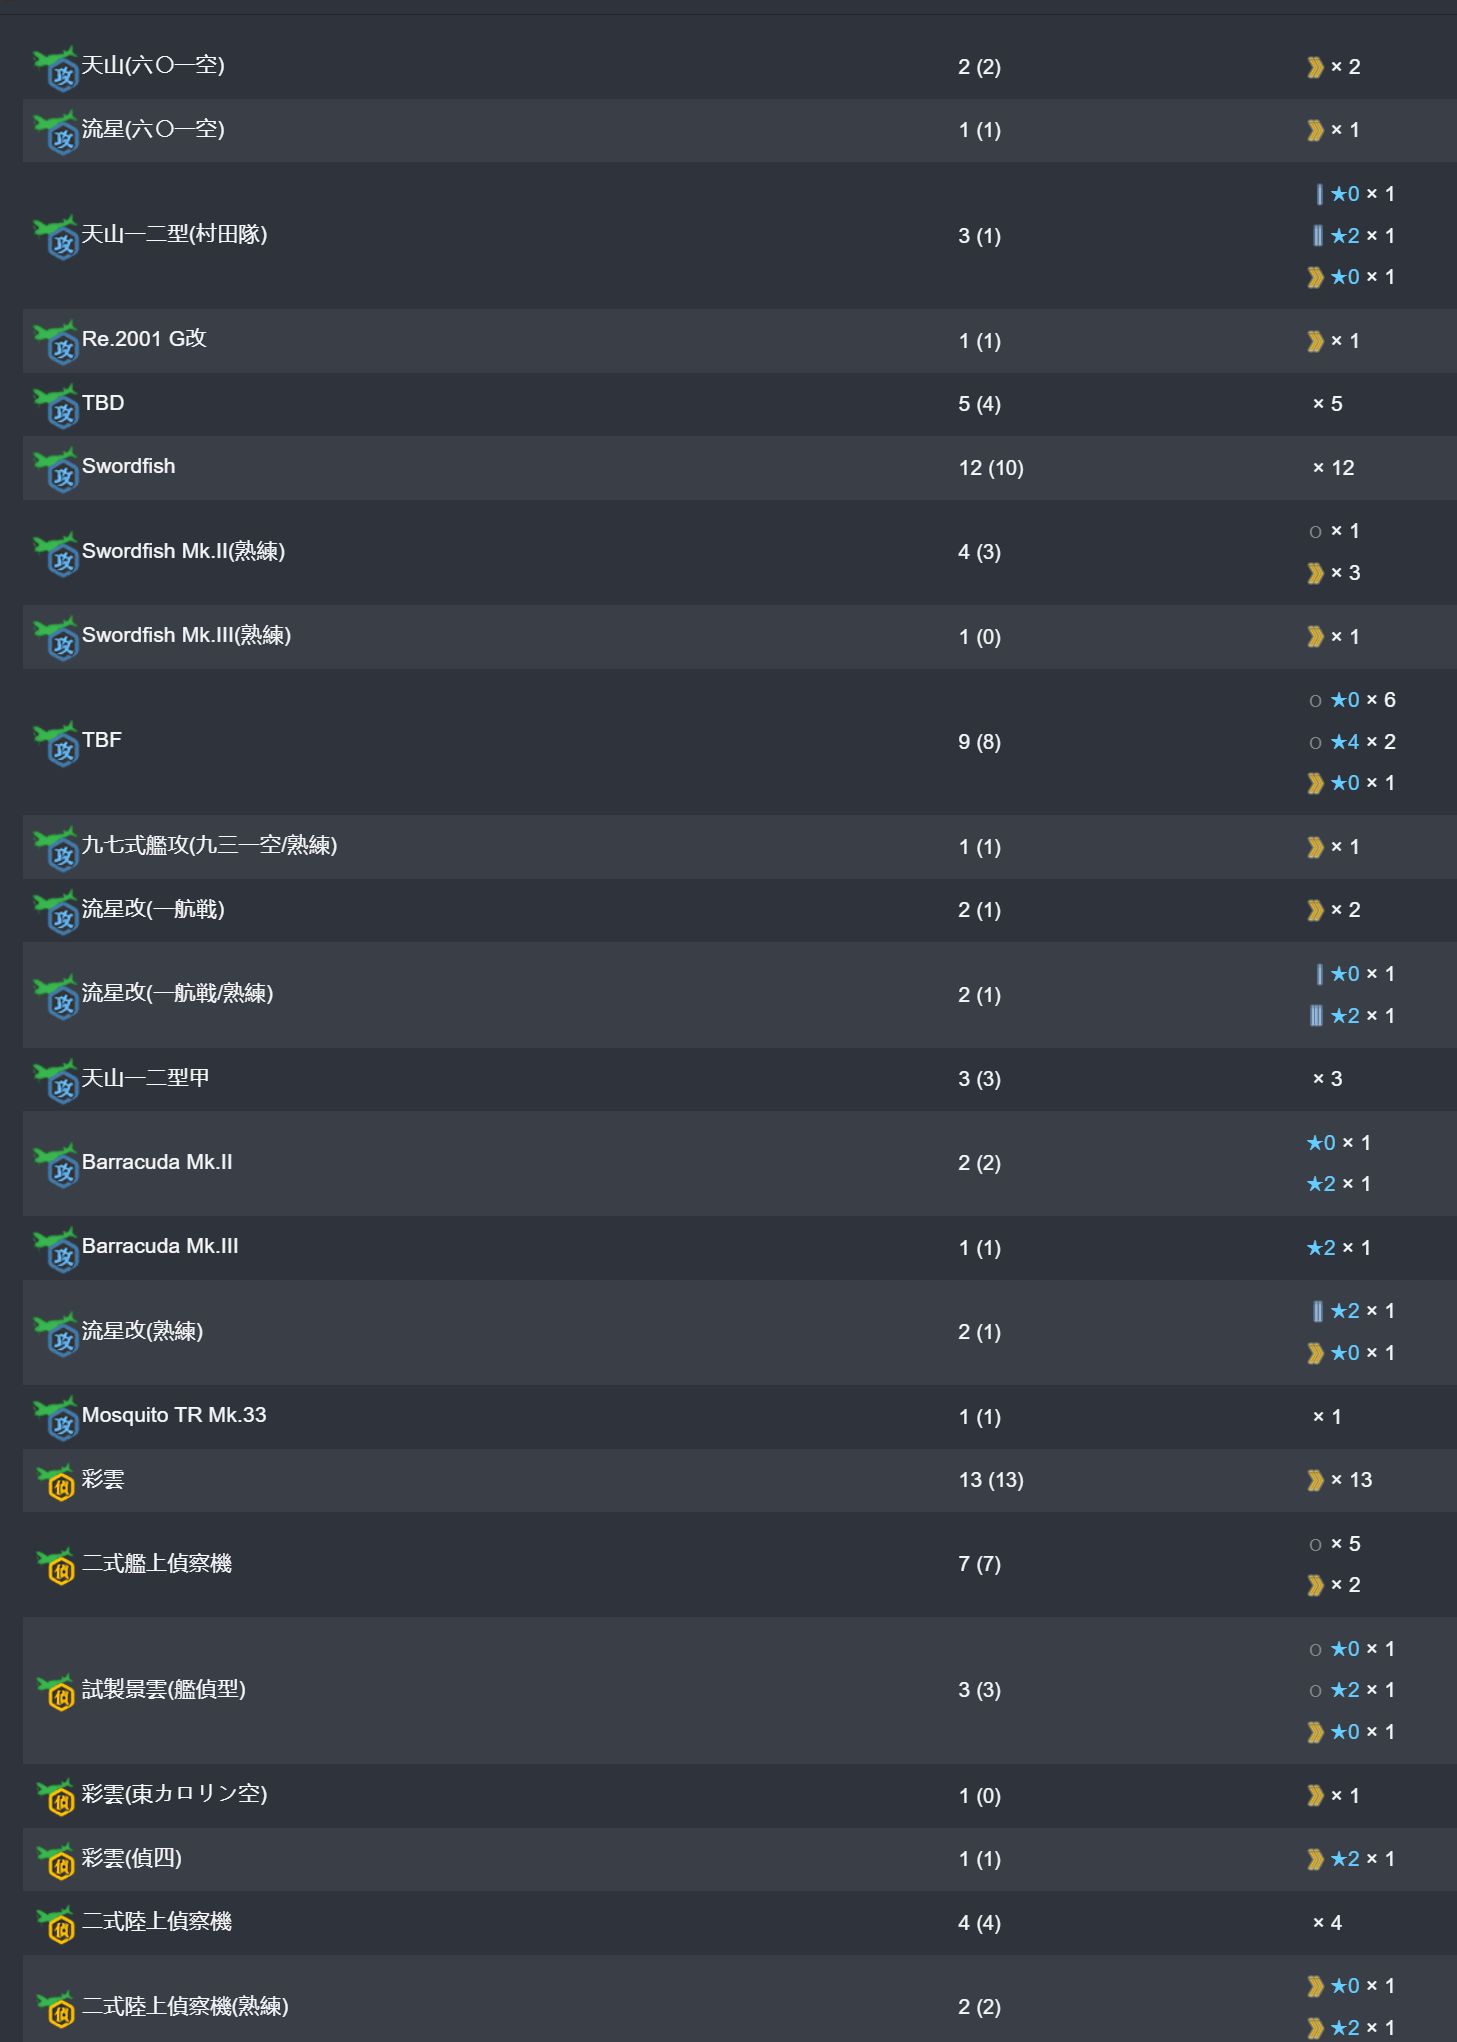This screenshot has height=2042, width=1457.
Task: Click the Swordfish count 12 (10)
Action: (991, 468)
